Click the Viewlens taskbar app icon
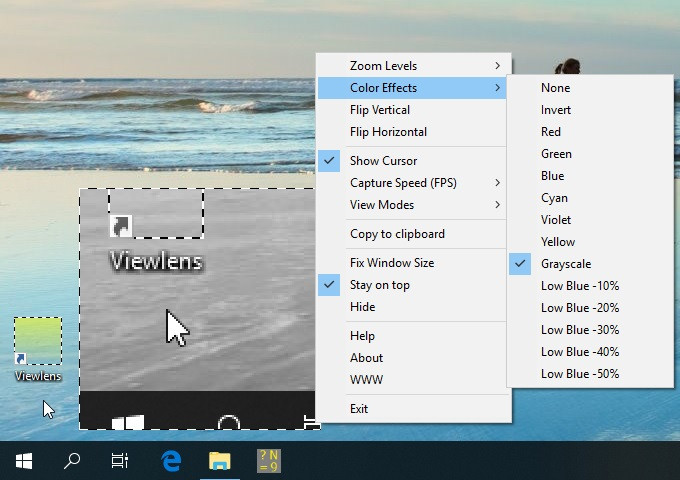Screen dimensions: 680x480 pos(269,460)
